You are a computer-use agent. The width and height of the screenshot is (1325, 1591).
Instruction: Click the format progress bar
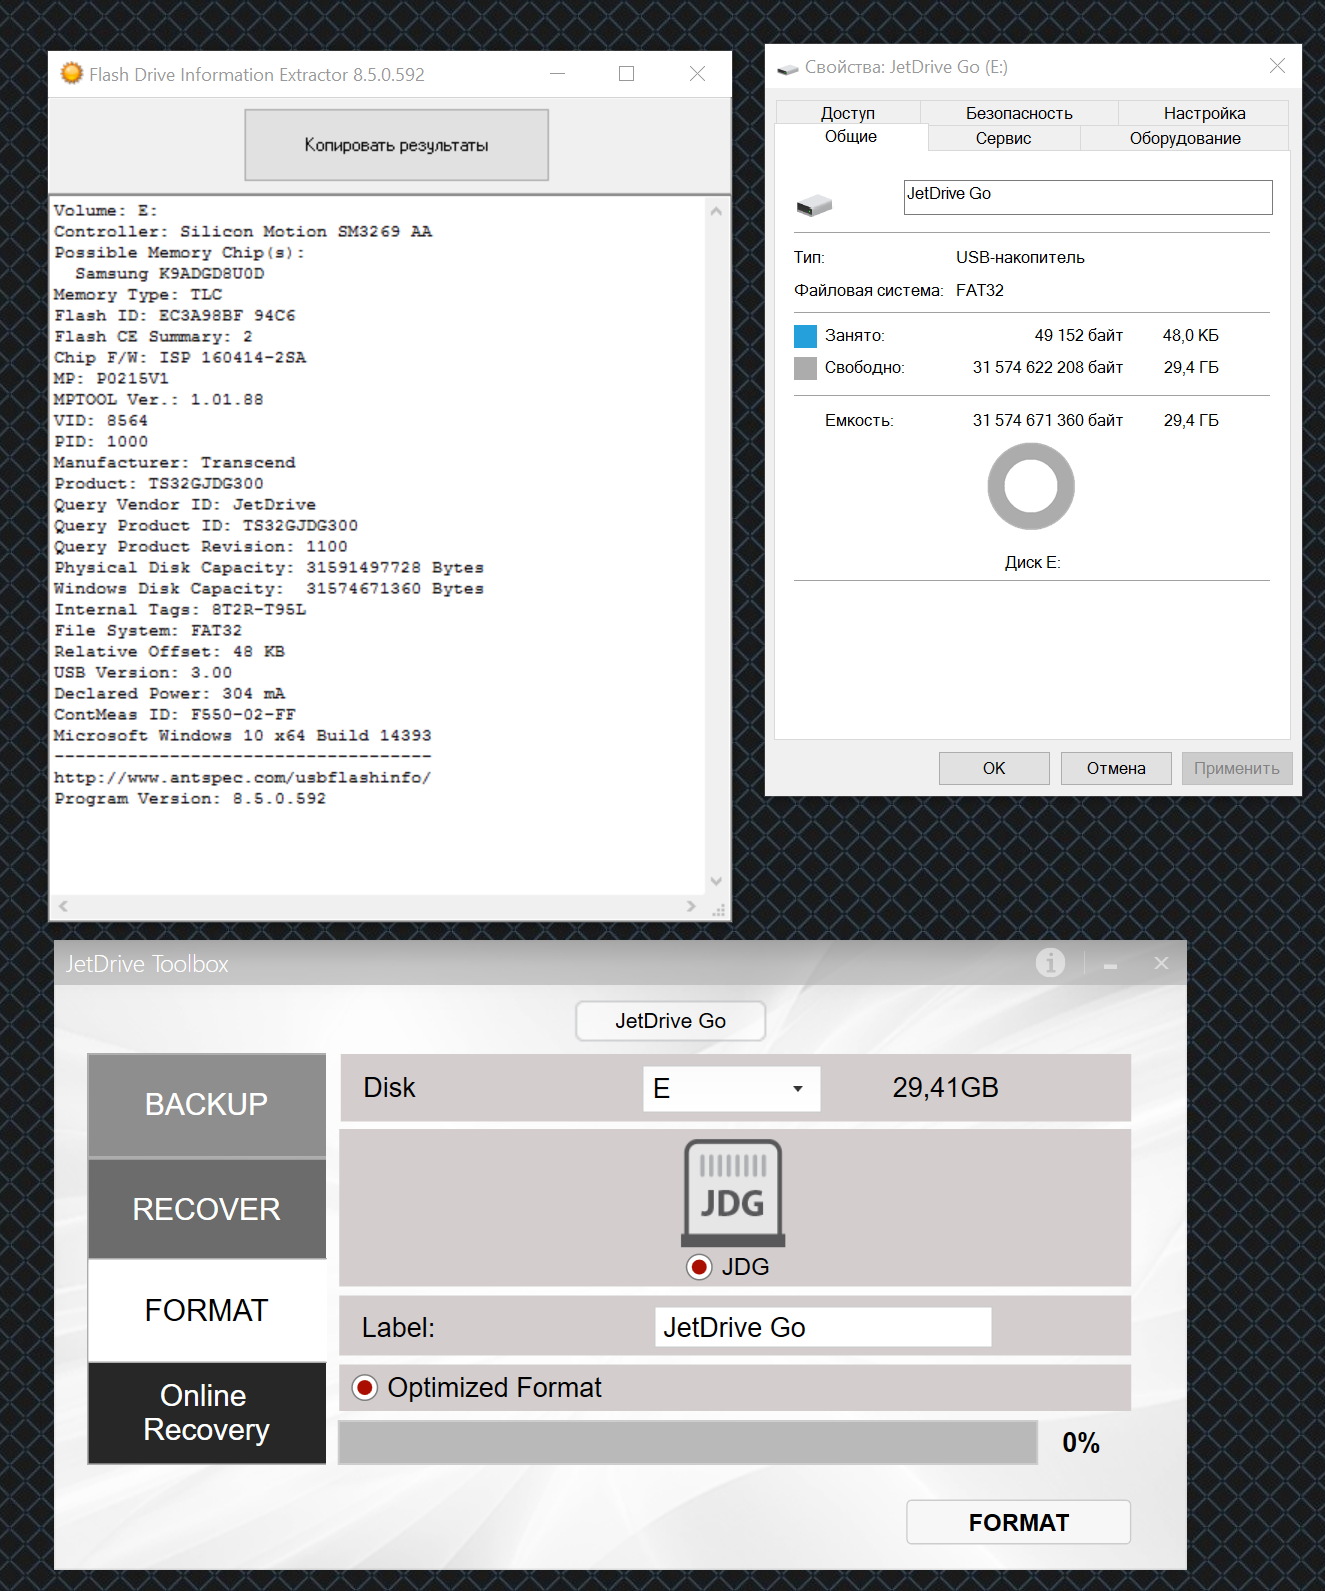coord(688,1442)
